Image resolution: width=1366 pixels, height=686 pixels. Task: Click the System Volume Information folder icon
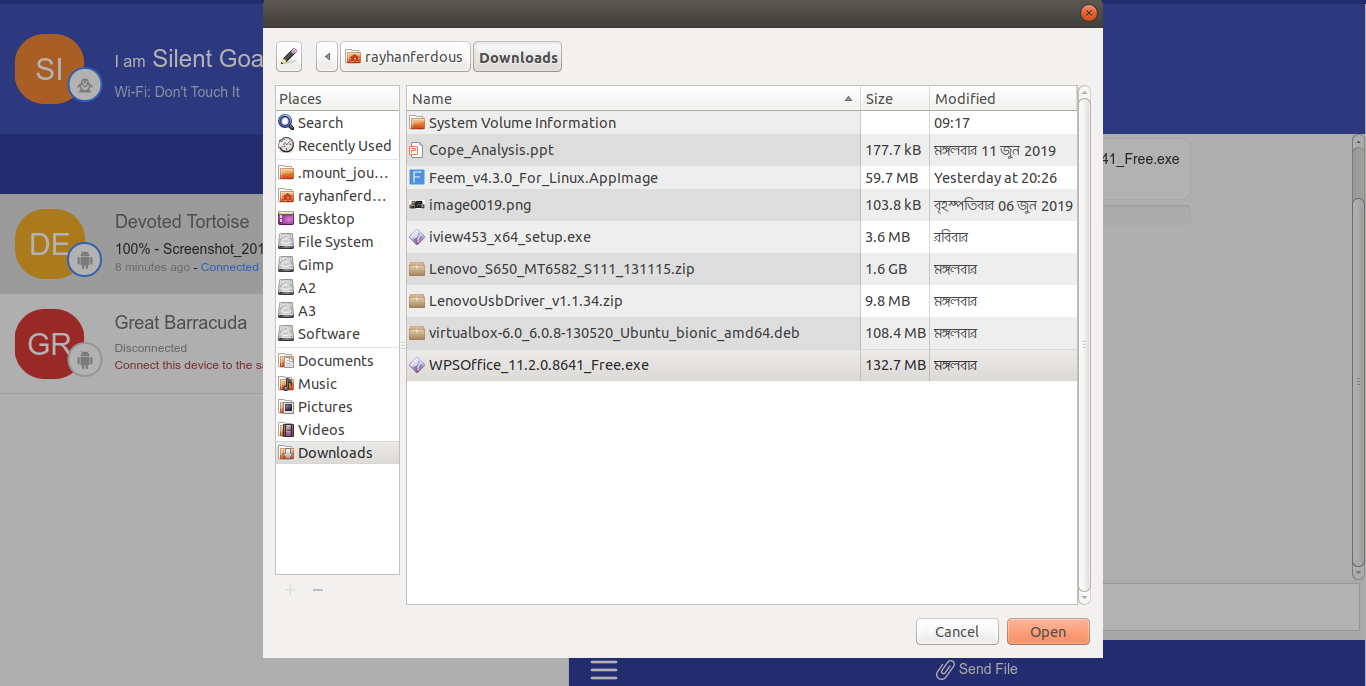click(418, 123)
